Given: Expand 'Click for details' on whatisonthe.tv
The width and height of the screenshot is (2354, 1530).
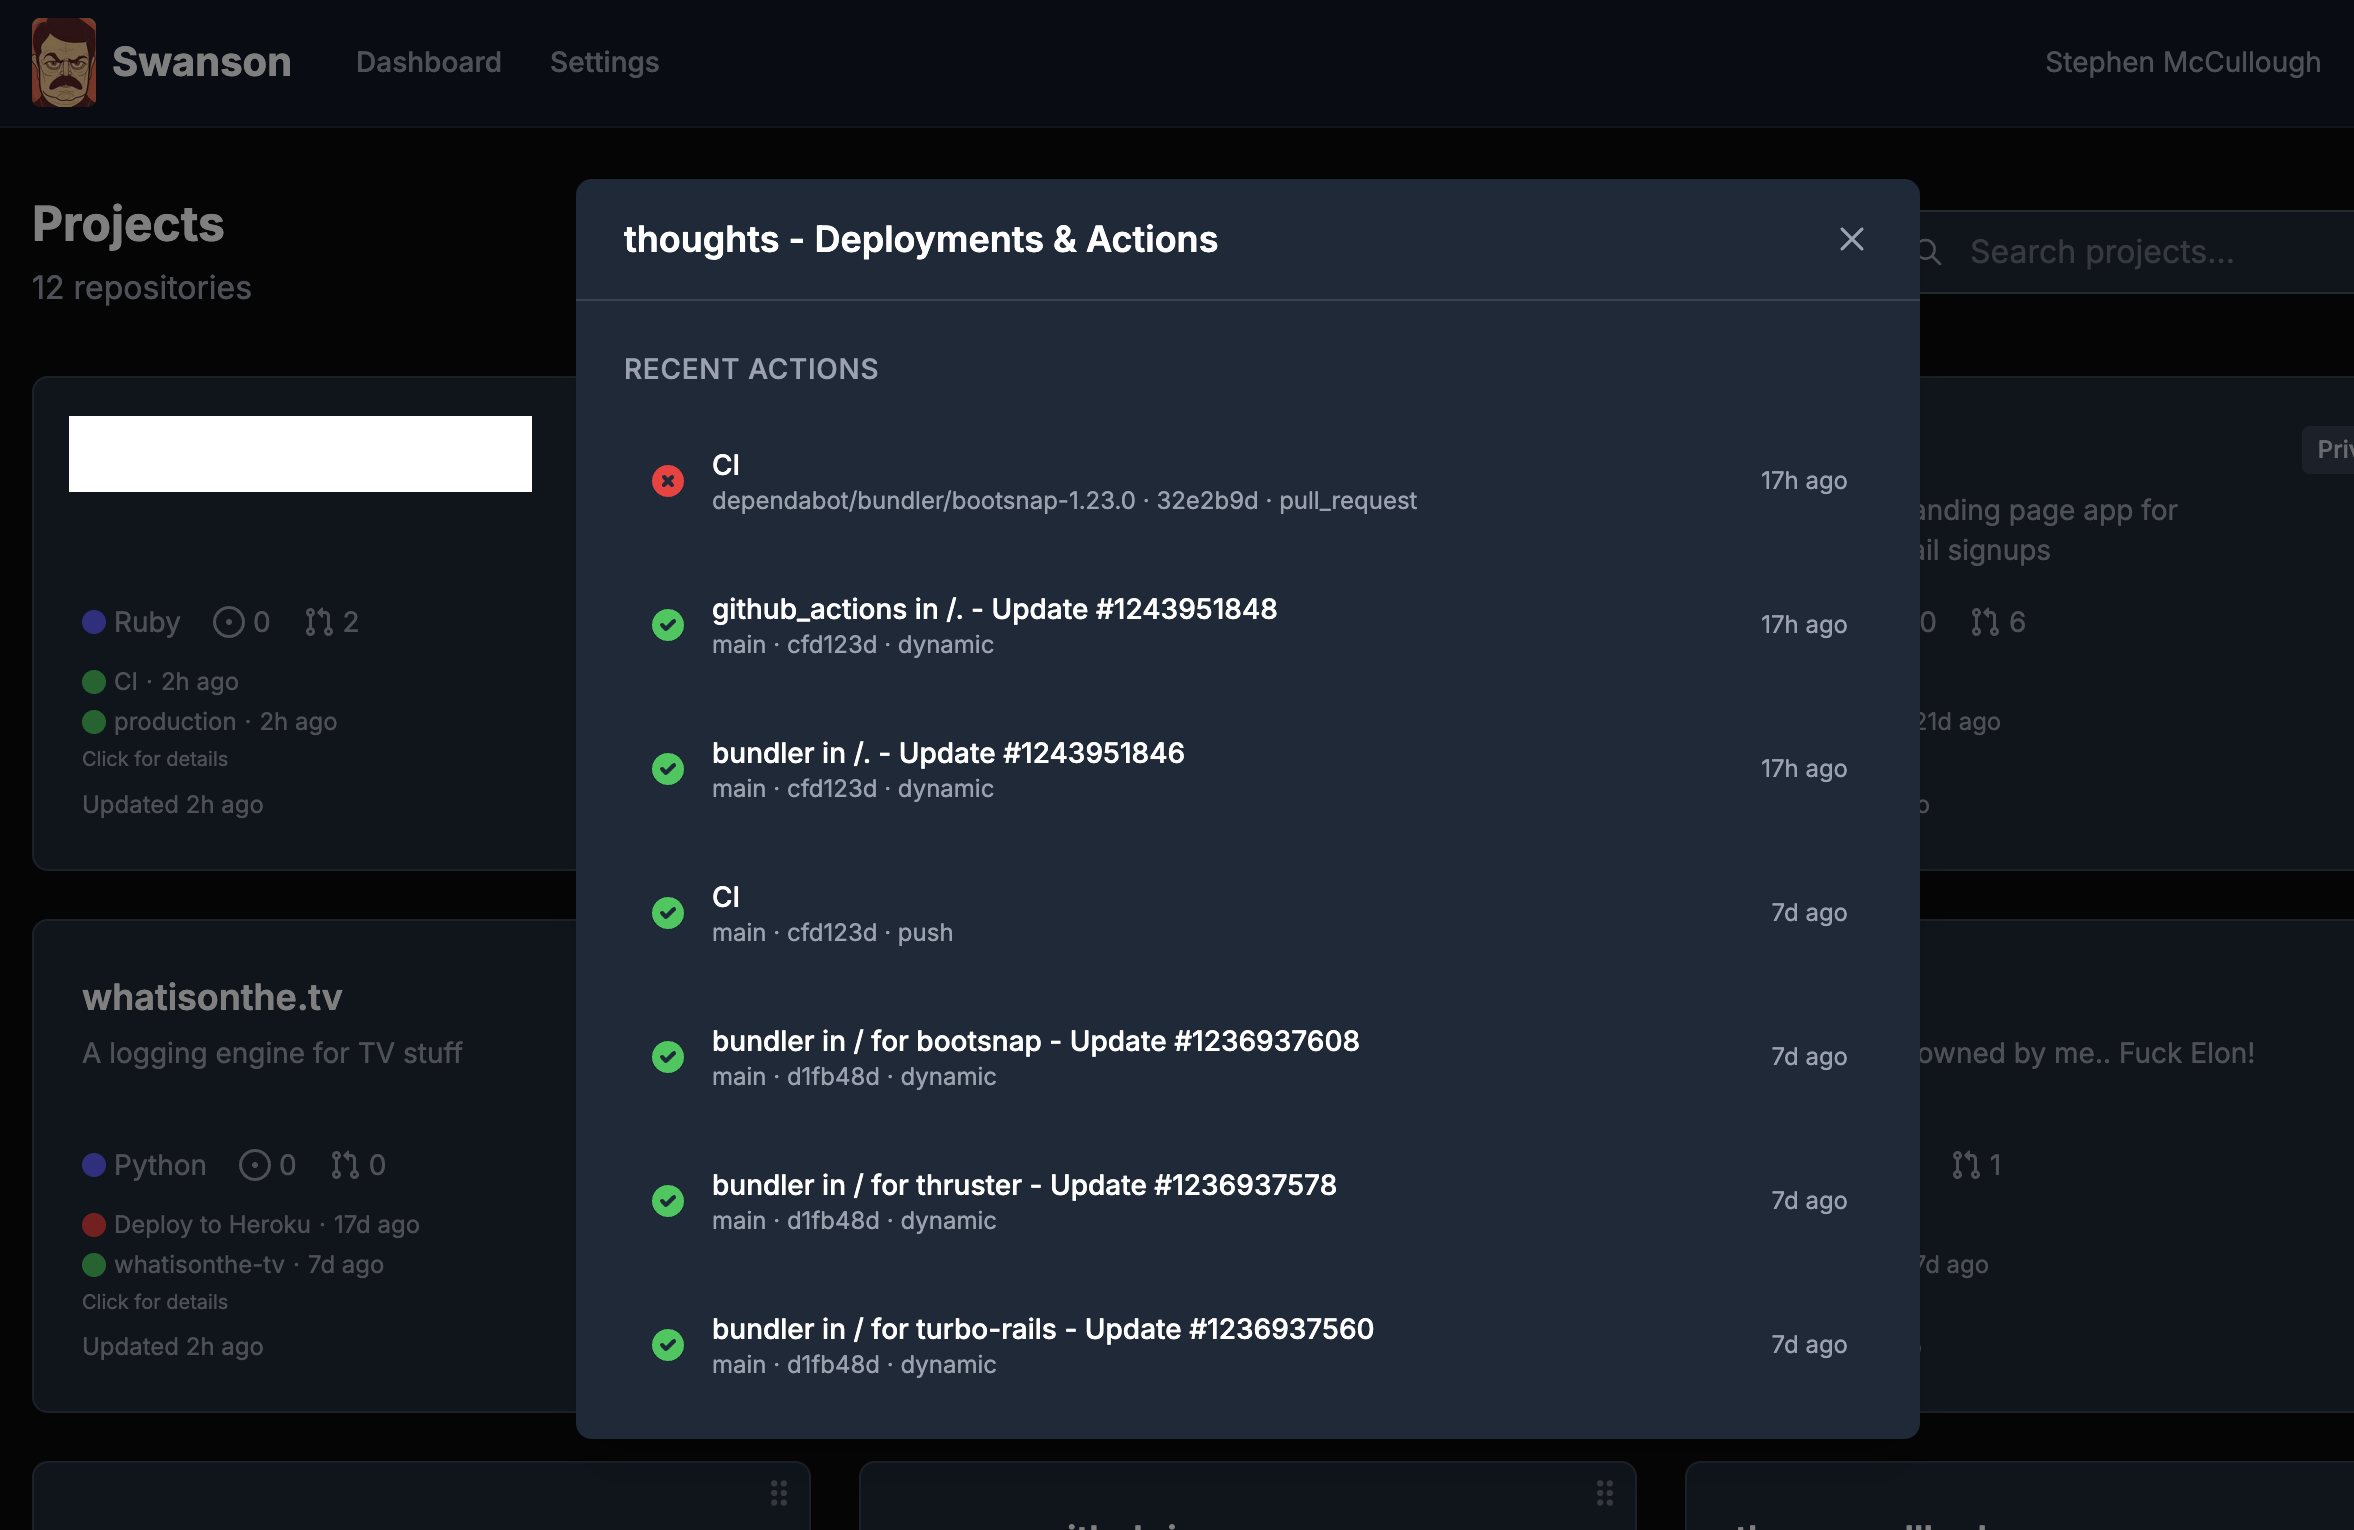Looking at the screenshot, I should [154, 1301].
